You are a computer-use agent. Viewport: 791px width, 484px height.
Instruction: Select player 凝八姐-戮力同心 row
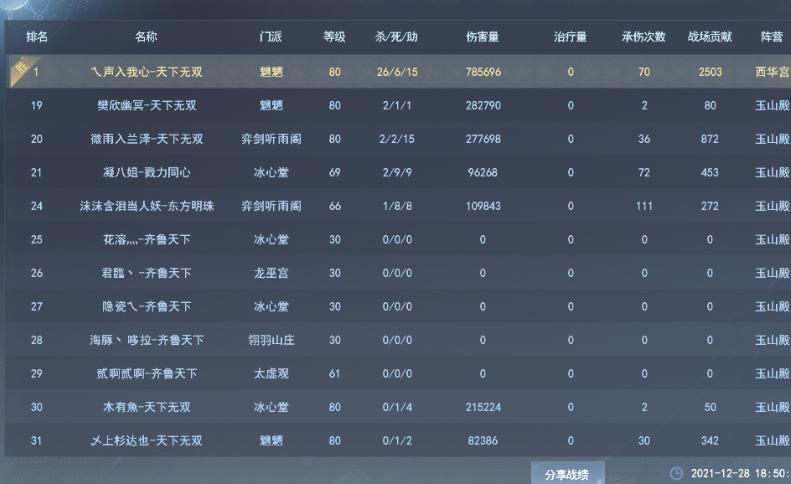pyautogui.click(x=146, y=173)
